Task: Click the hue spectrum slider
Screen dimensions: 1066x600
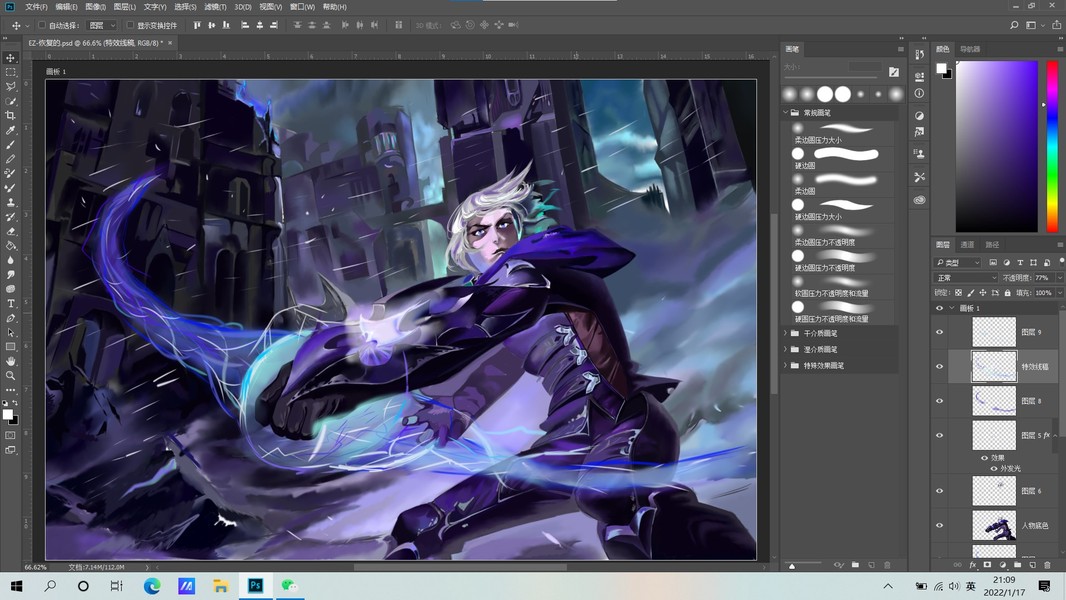Action: click(x=1052, y=146)
